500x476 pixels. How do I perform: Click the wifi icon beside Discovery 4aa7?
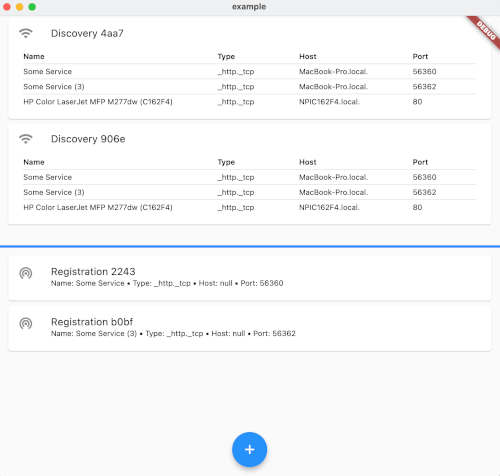coord(26,33)
